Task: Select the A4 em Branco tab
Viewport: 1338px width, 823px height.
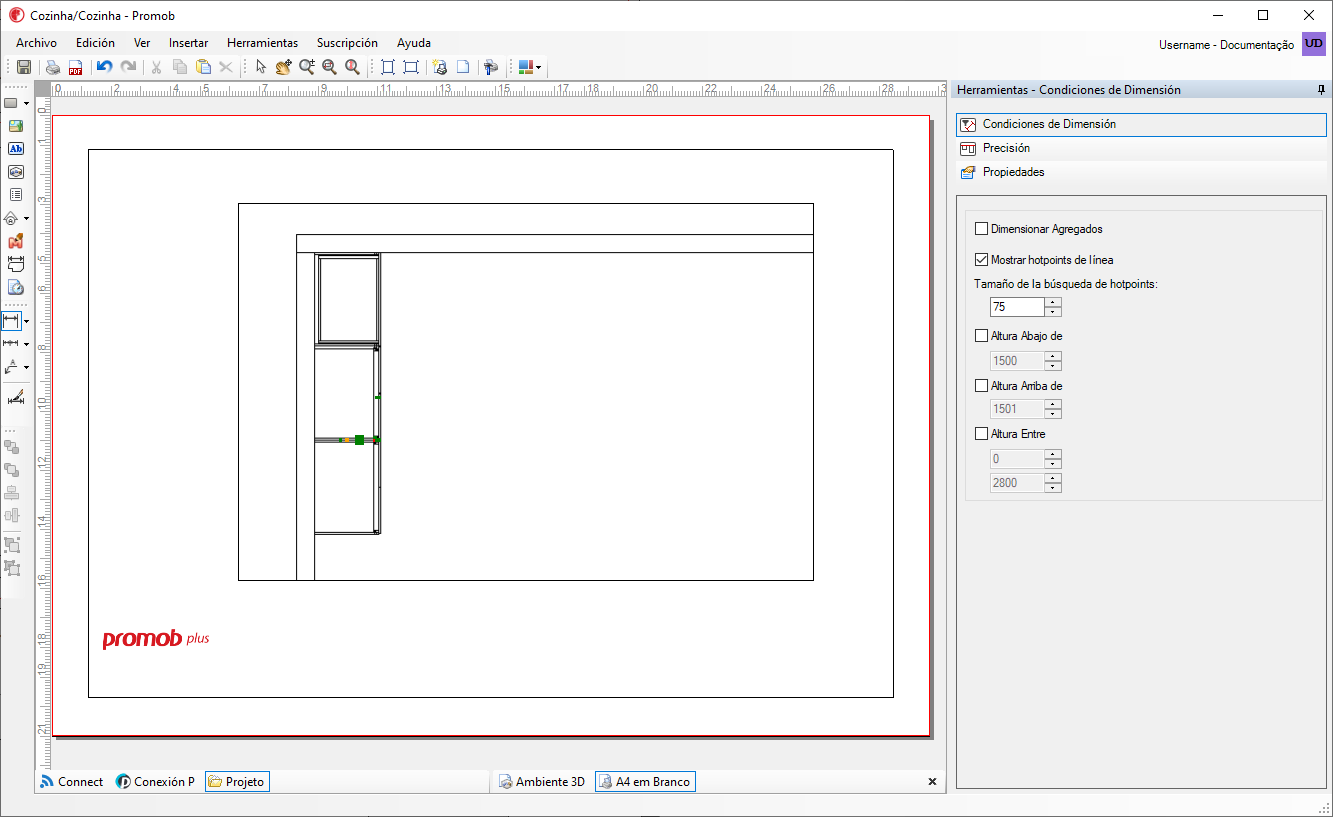Action: 645,782
